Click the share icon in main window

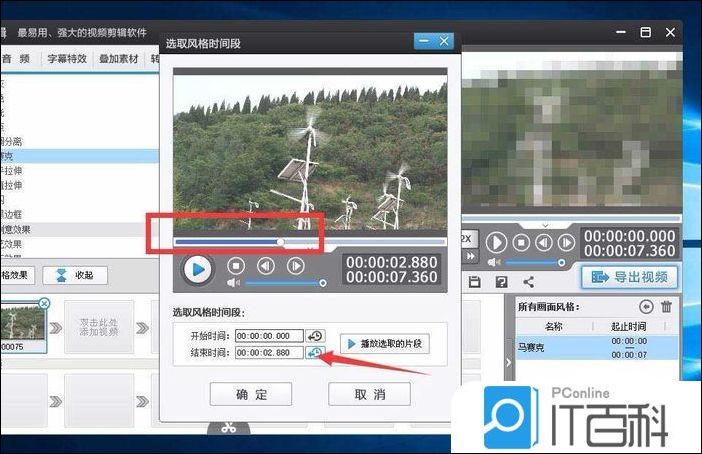[x=528, y=282]
